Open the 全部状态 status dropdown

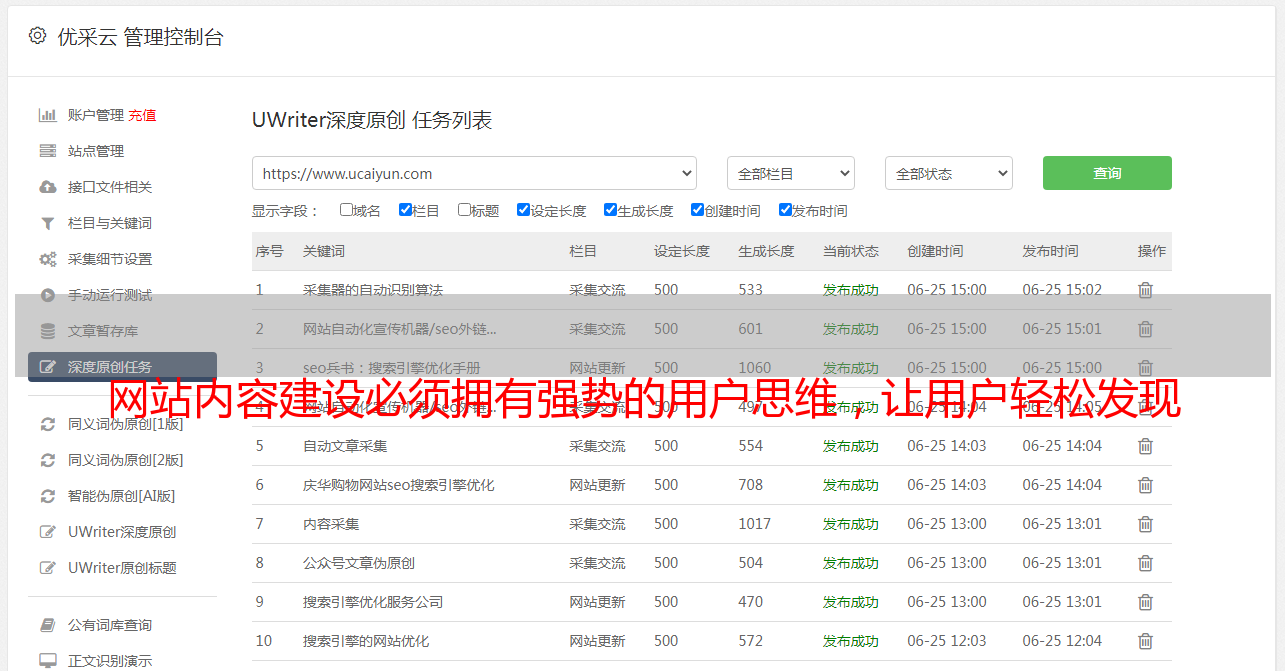pyautogui.click(x=948, y=173)
